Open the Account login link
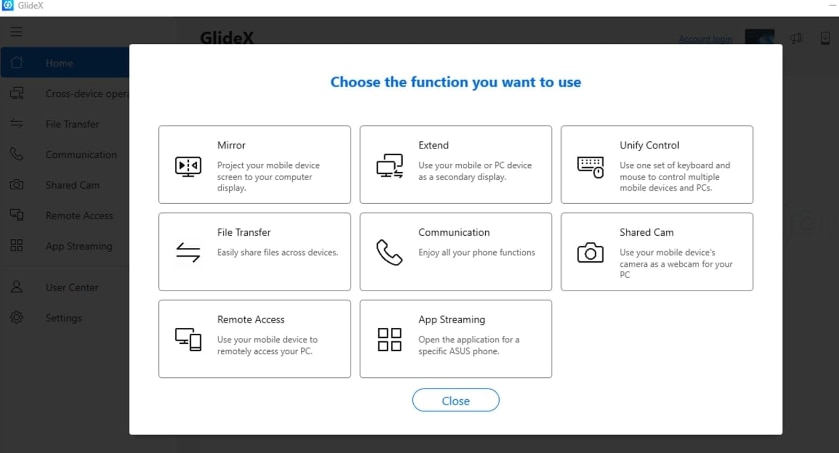This screenshot has width=839, height=453. [x=705, y=39]
